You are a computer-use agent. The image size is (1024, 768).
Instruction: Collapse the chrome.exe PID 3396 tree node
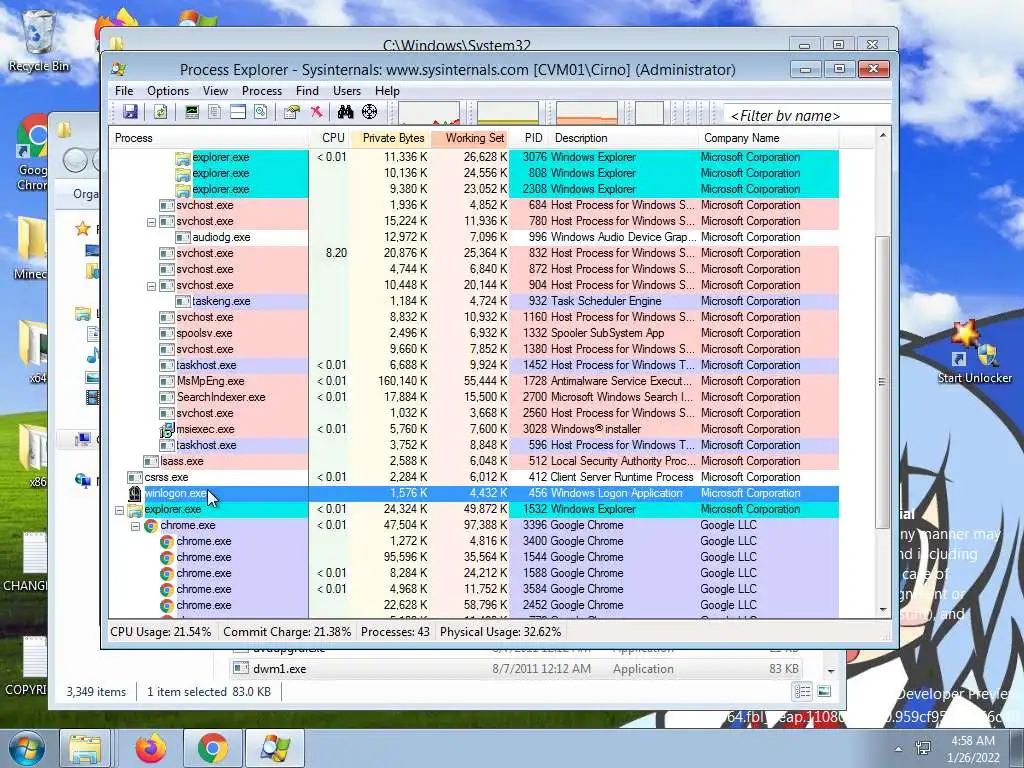(135, 526)
